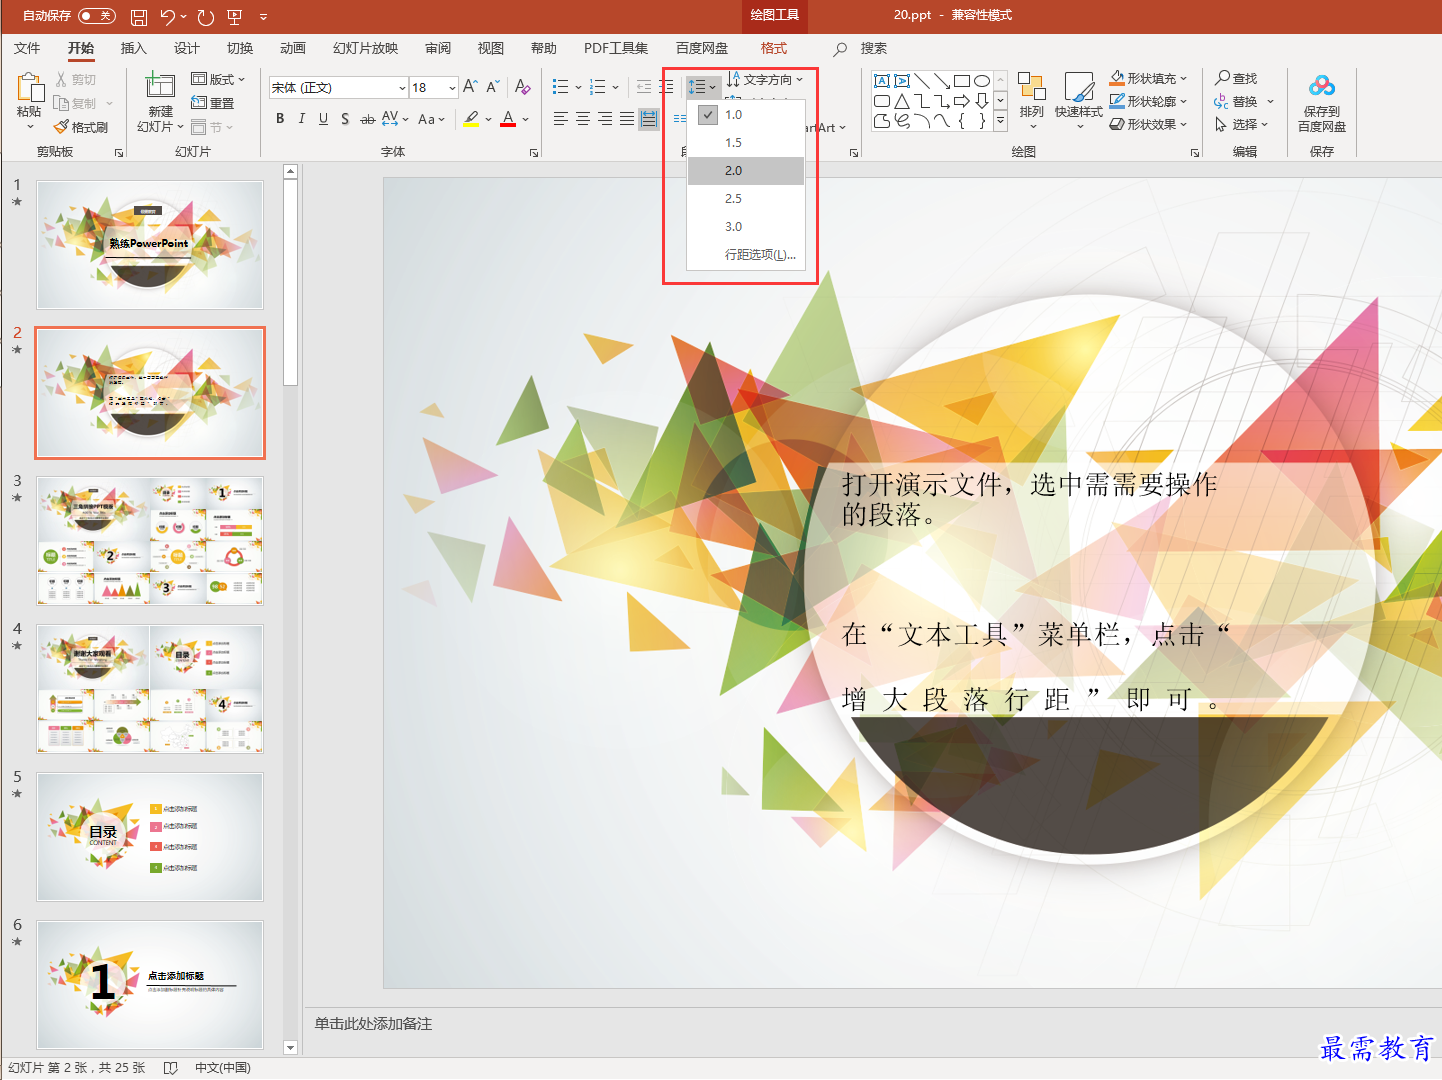Viewport: 1442px width, 1080px height.
Task: Save to Baidu Netdisk 保存到百度网盘
Action: pos(1322,103)
